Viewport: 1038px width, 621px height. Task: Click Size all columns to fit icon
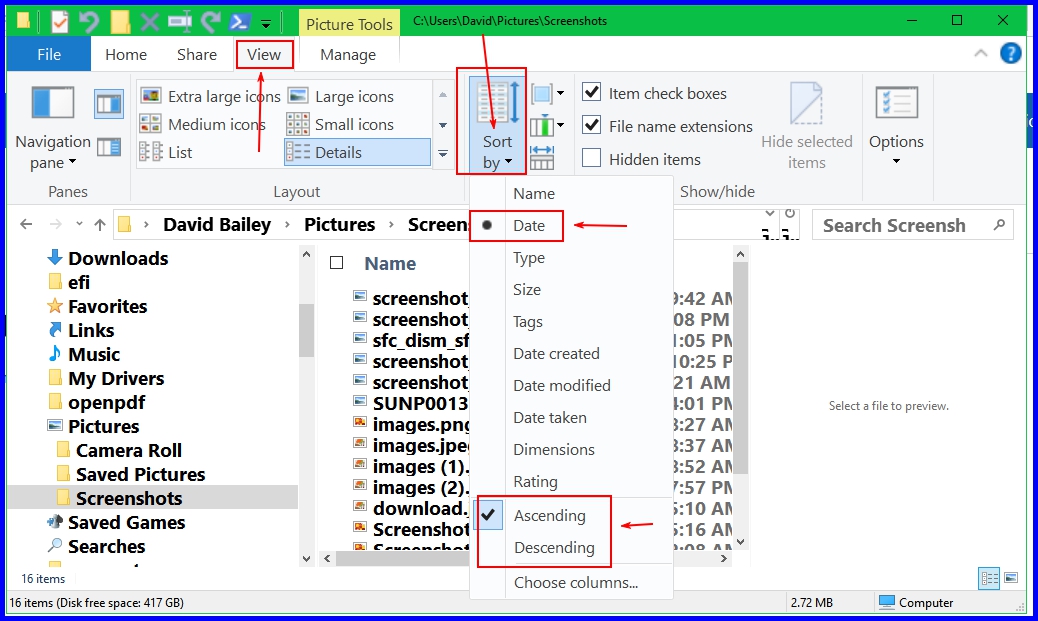coord(542,158)
